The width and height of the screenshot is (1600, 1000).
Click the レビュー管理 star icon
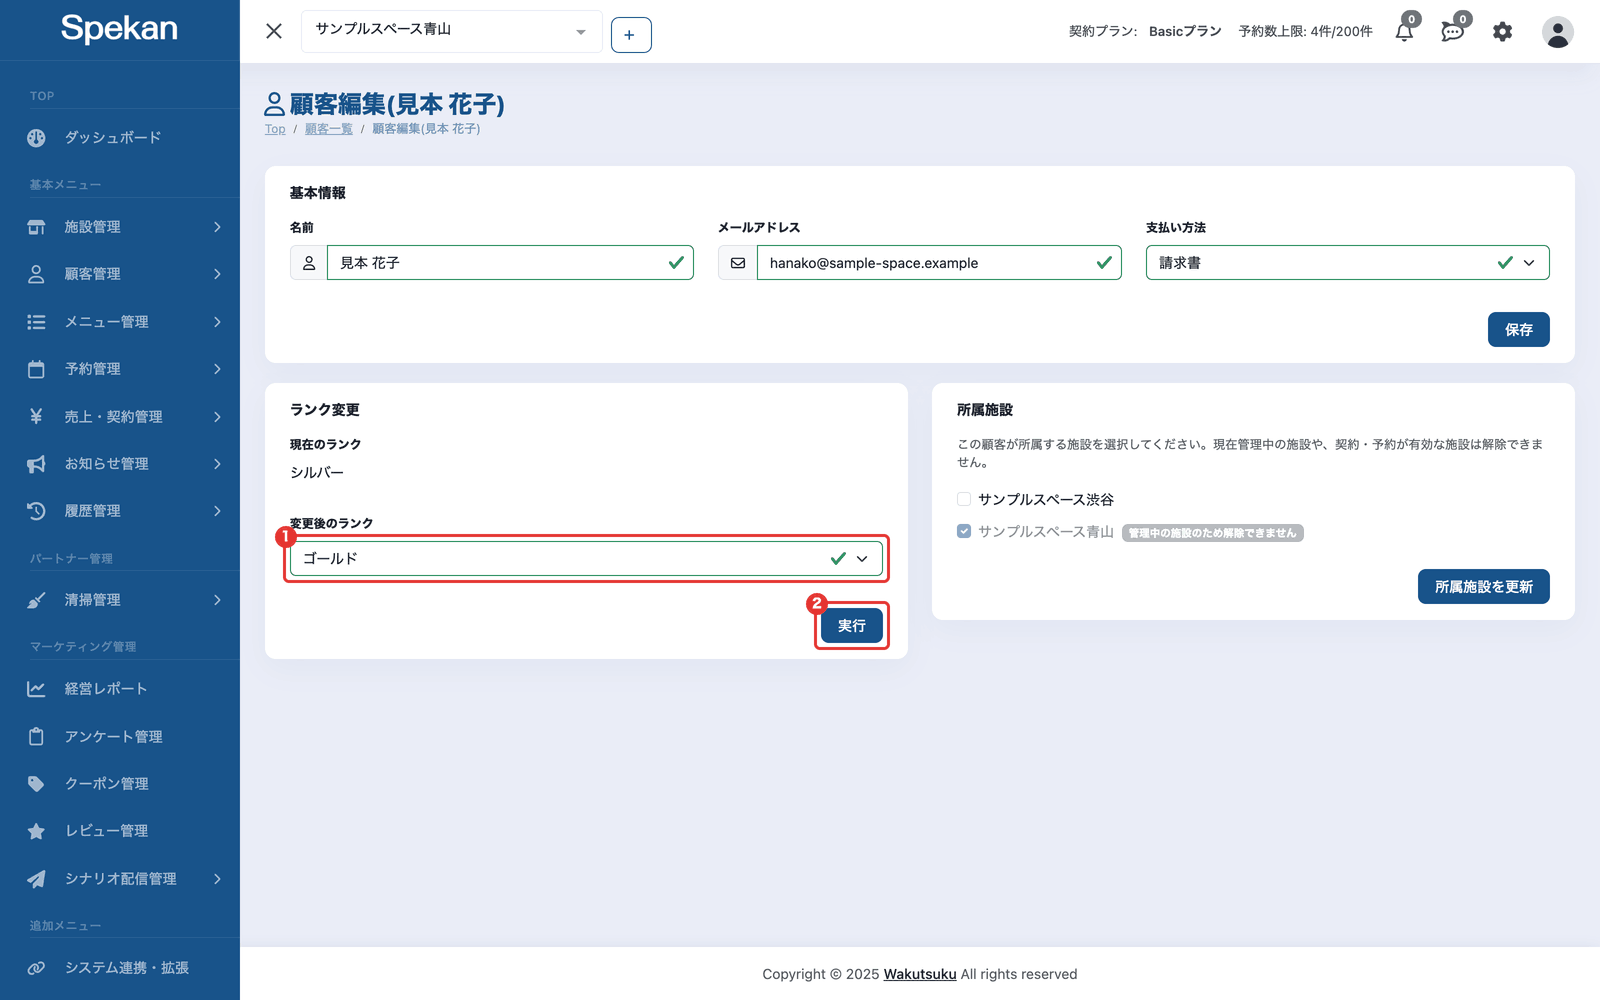[x=36, y=831]
